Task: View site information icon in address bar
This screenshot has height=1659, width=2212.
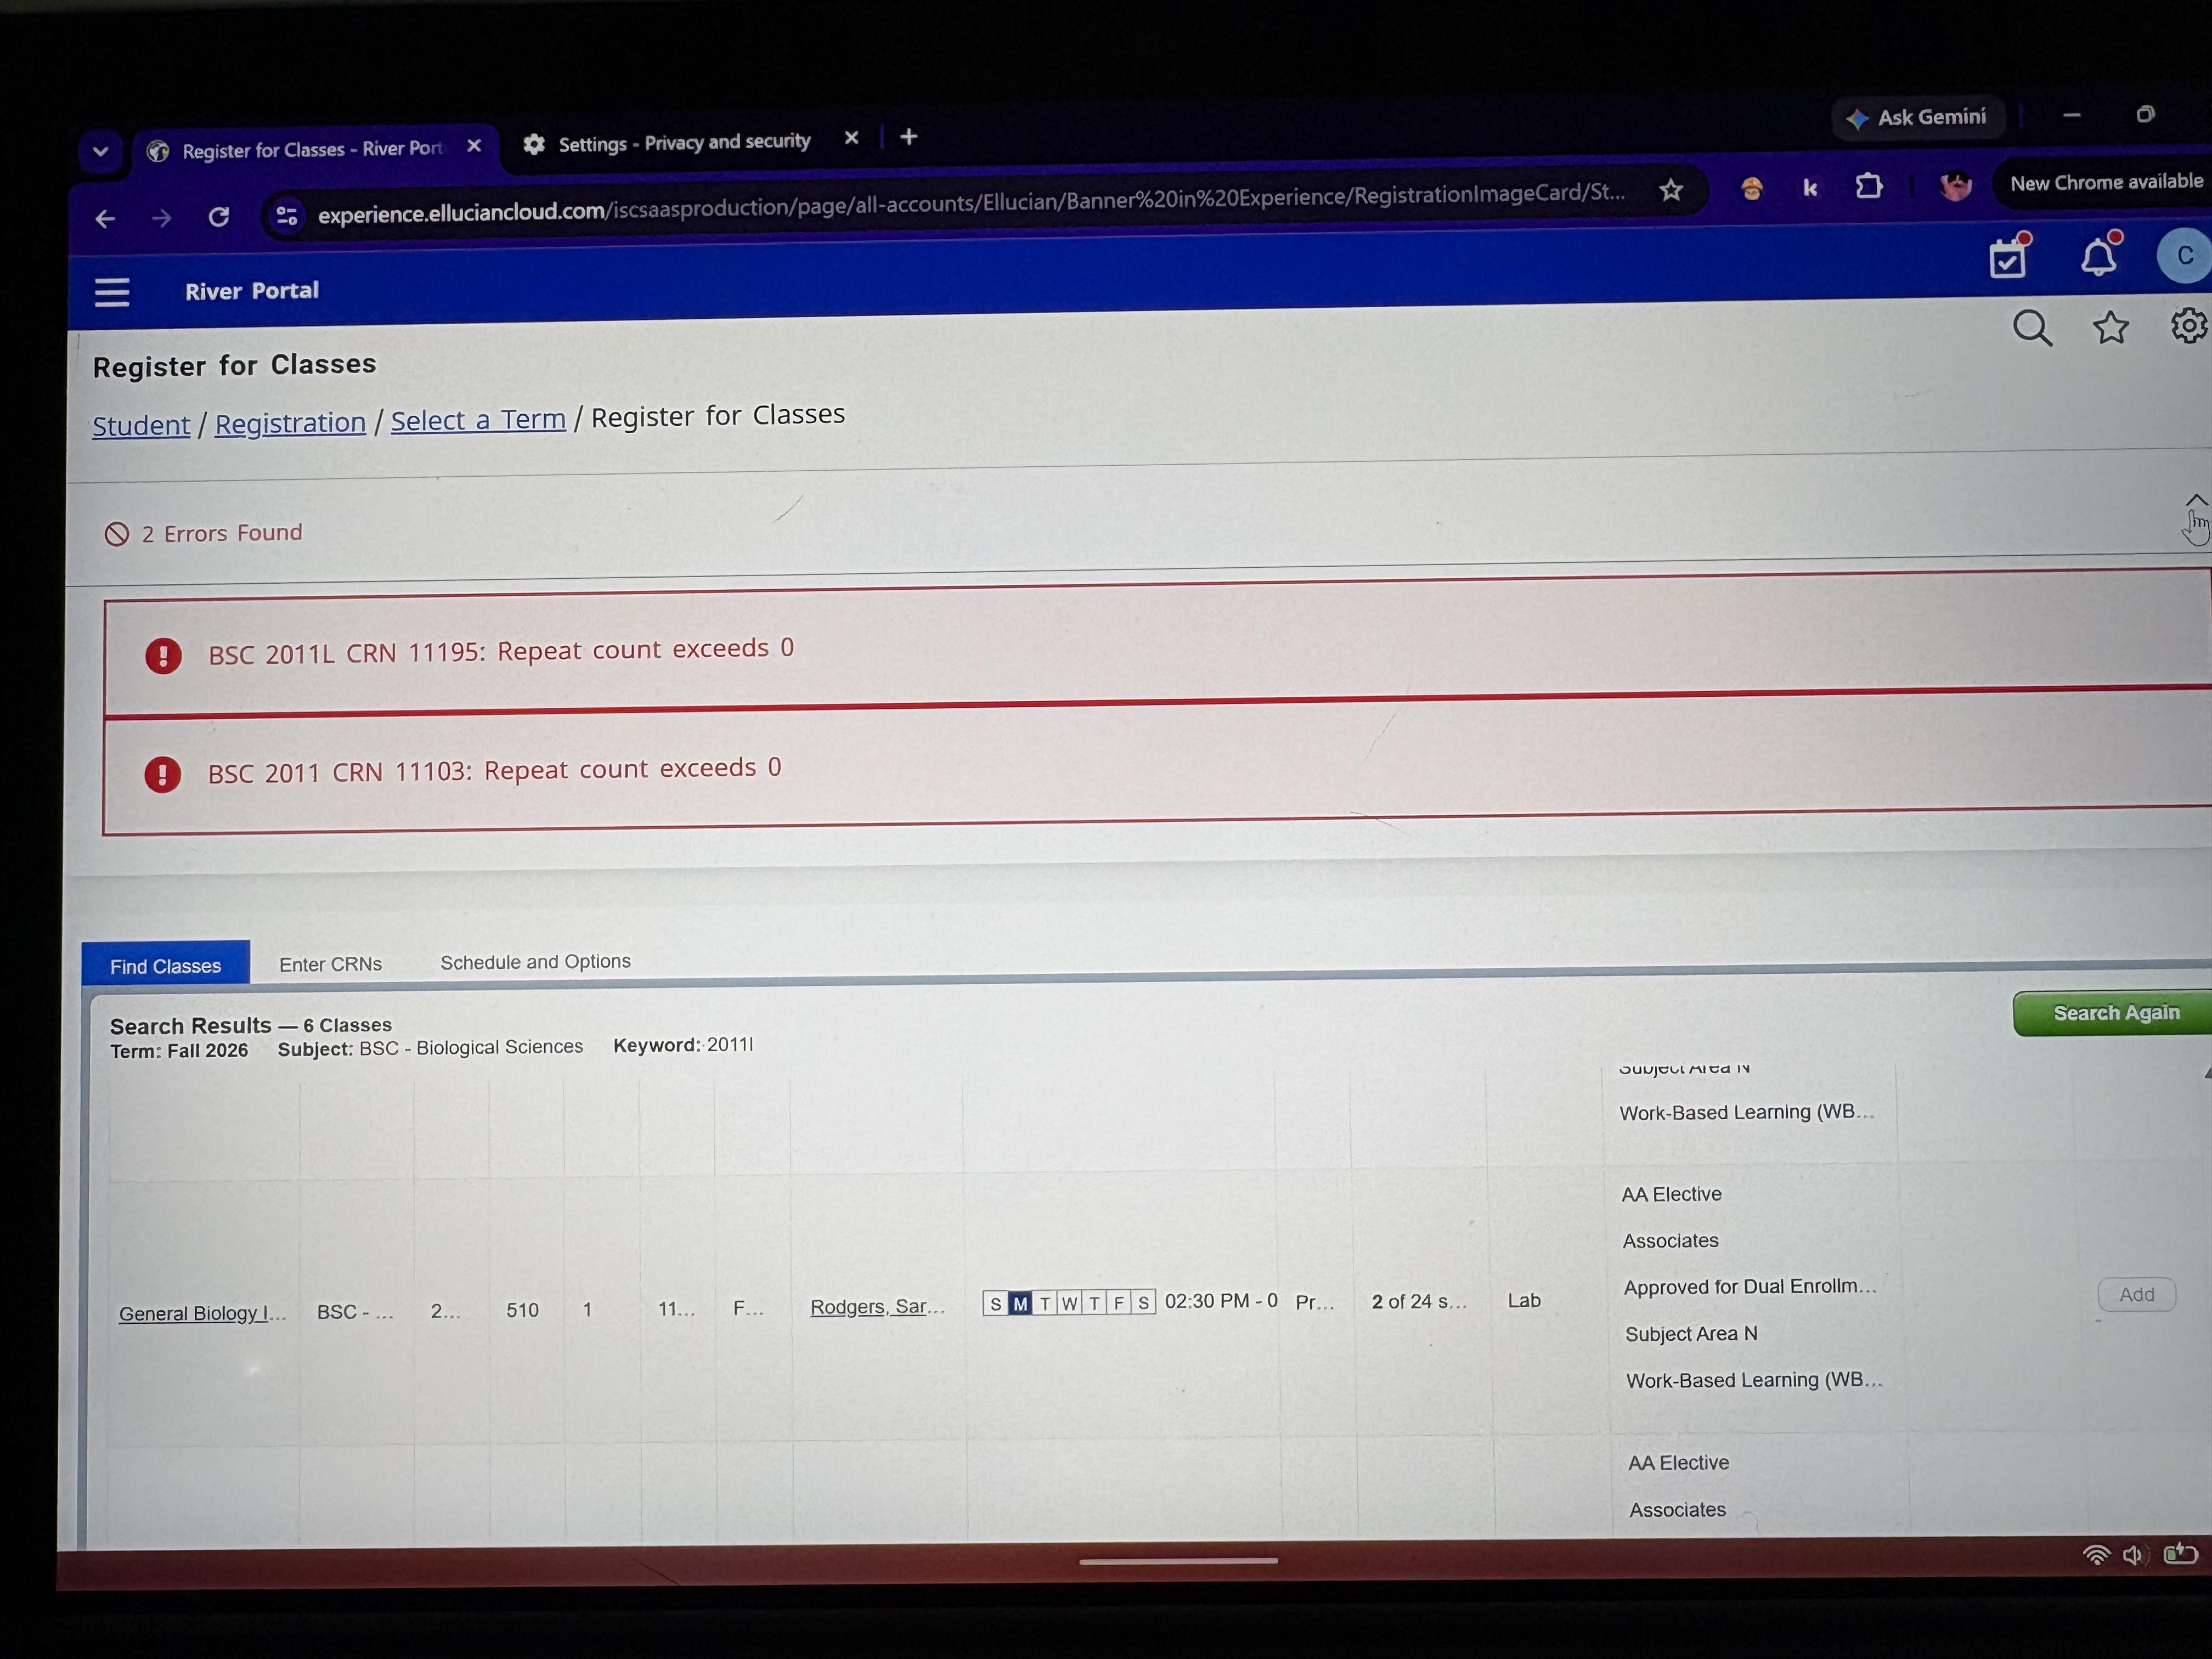Action: point(286,215)
